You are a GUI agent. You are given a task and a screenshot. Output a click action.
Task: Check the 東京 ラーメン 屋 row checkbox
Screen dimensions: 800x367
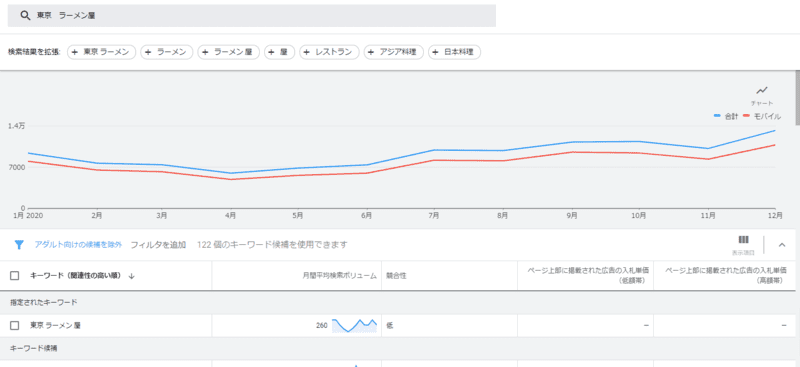point(15,326)
